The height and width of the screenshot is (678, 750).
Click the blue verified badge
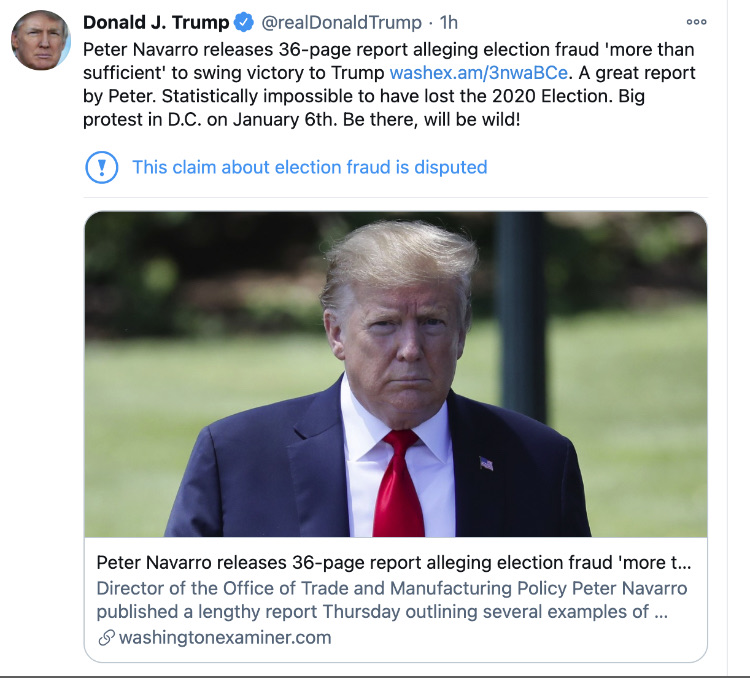243,23
